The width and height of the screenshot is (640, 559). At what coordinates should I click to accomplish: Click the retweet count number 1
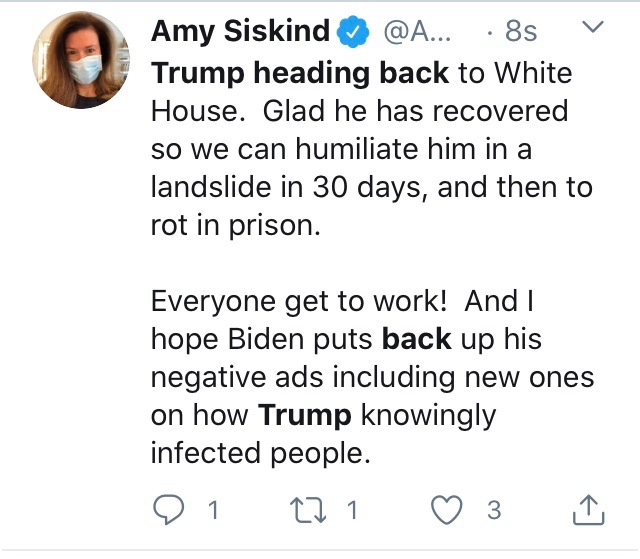click(x=352, y=510)
